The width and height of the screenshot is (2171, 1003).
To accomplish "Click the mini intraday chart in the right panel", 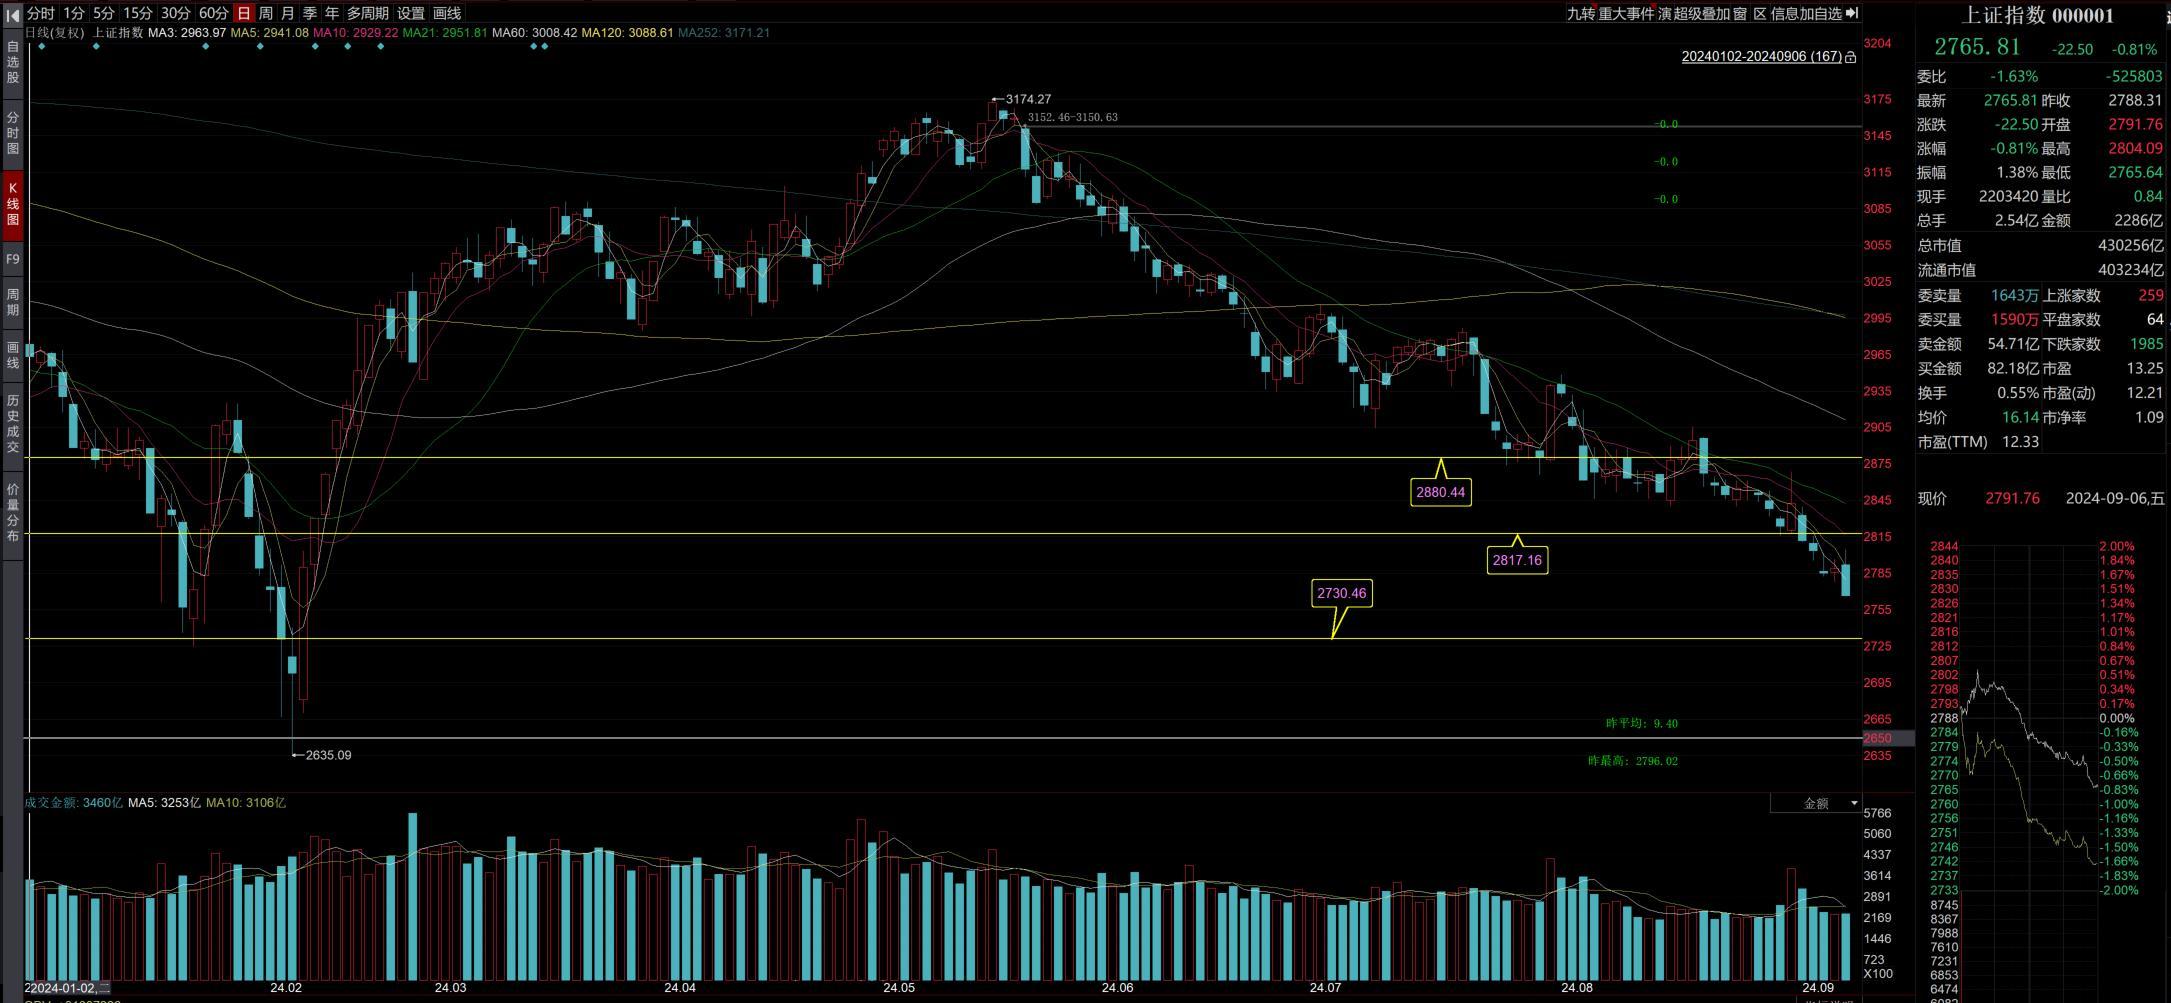I will coord(2028,718).
